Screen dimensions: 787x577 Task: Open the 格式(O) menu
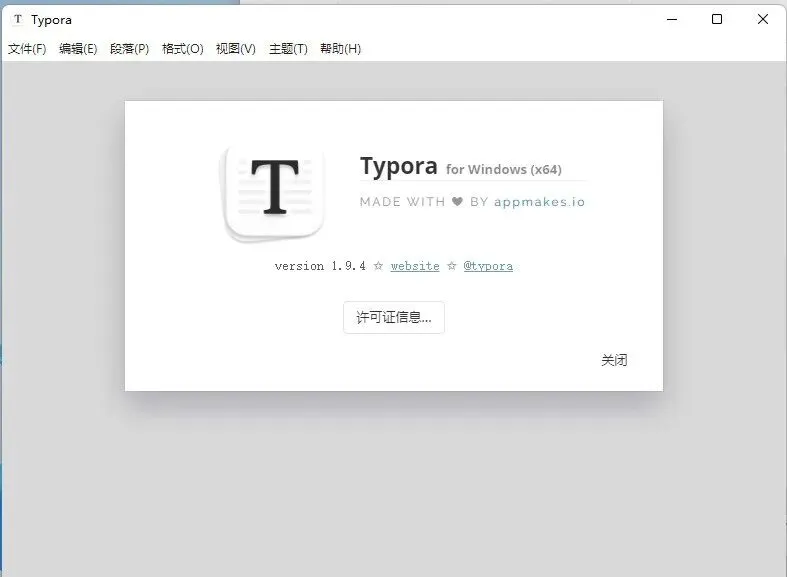(183, 49)
